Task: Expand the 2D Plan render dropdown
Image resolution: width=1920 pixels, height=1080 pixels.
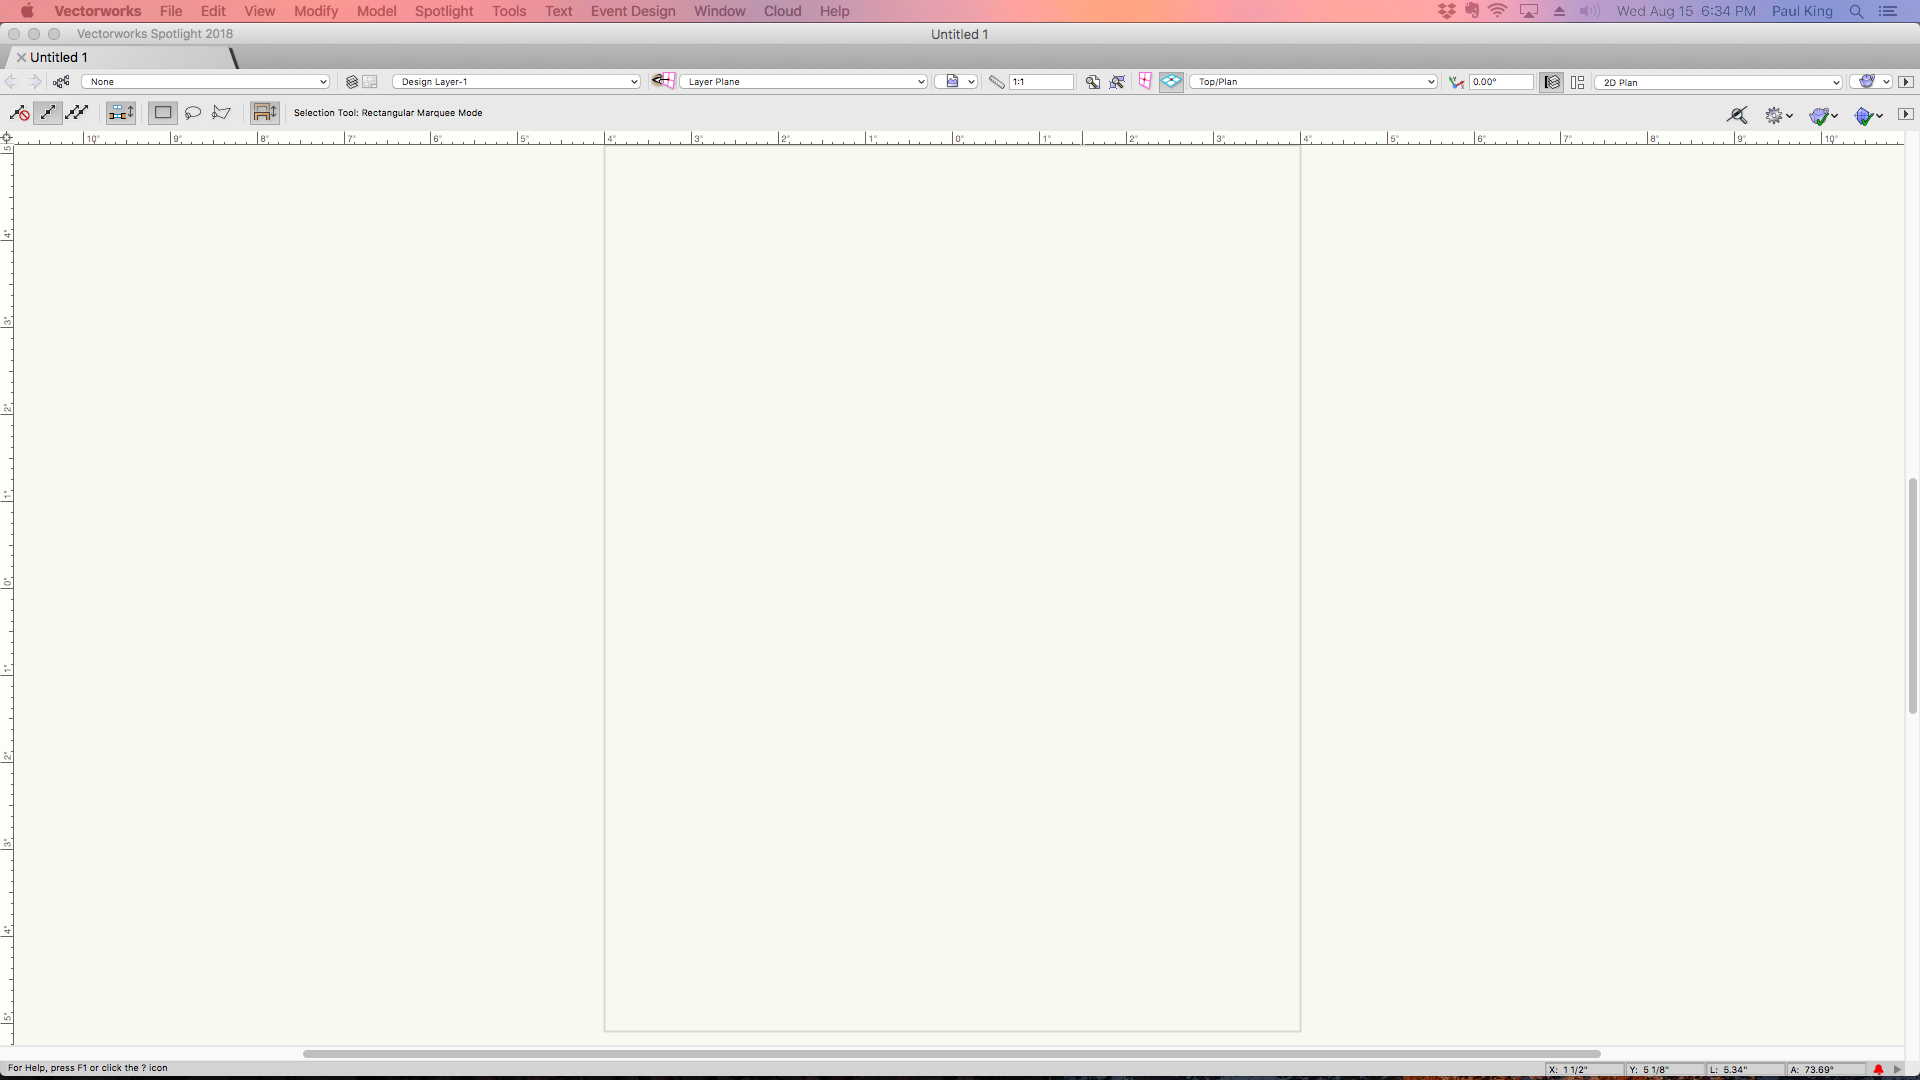Action: [x=1718, y=82]
